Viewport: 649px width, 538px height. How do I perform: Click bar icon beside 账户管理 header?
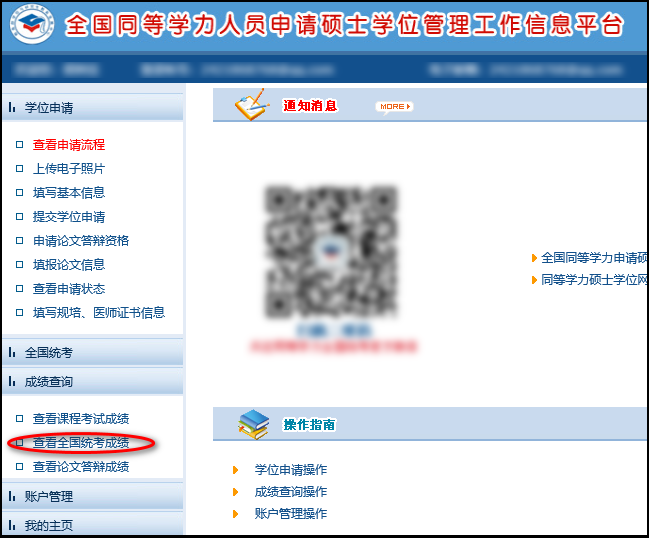point(12,496)
